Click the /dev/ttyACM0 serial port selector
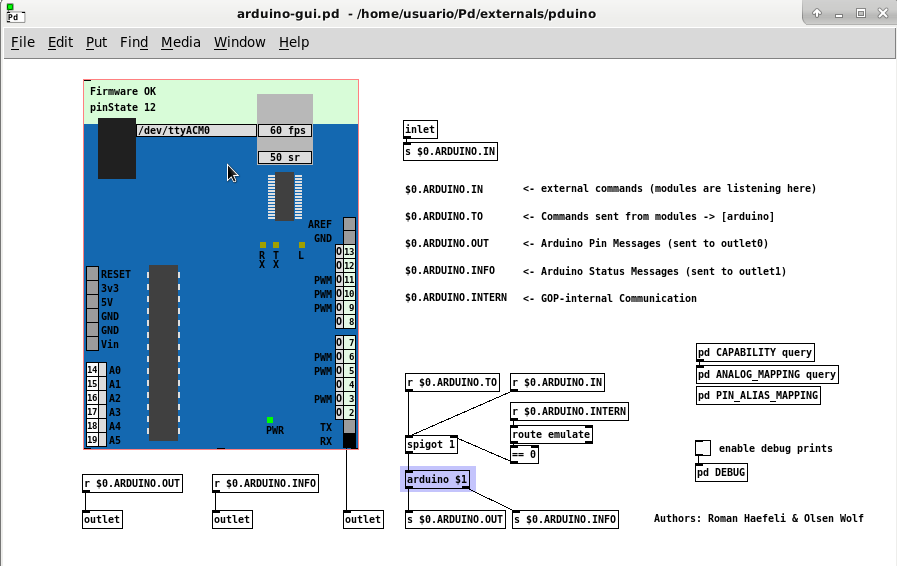 tap(196, 130)
